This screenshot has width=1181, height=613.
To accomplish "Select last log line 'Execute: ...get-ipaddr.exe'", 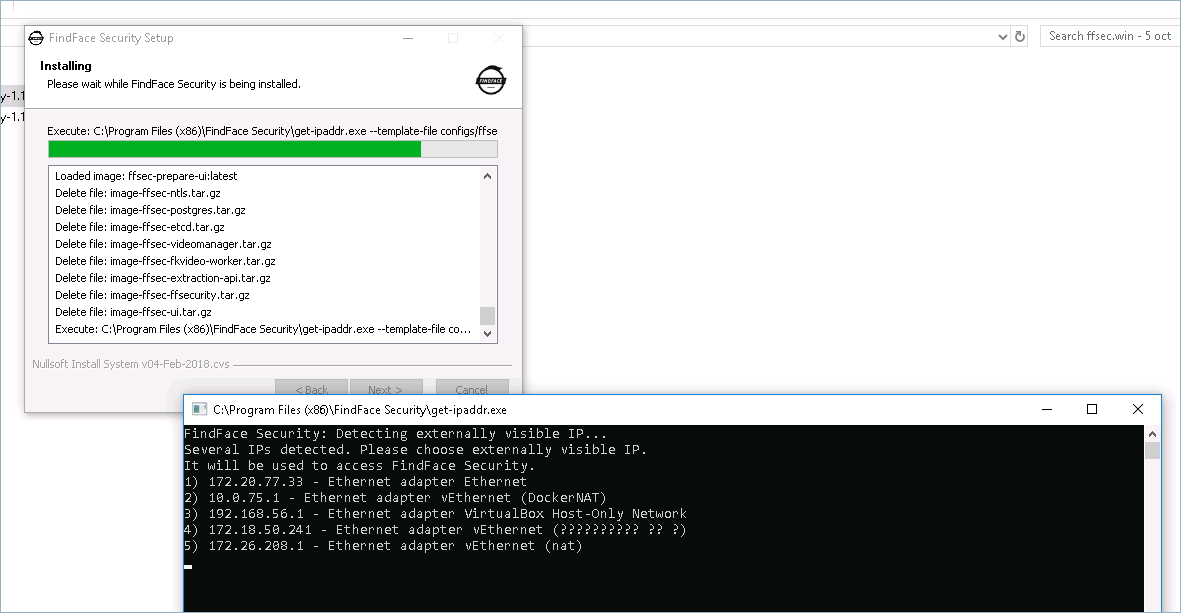I will pos(263,329).
